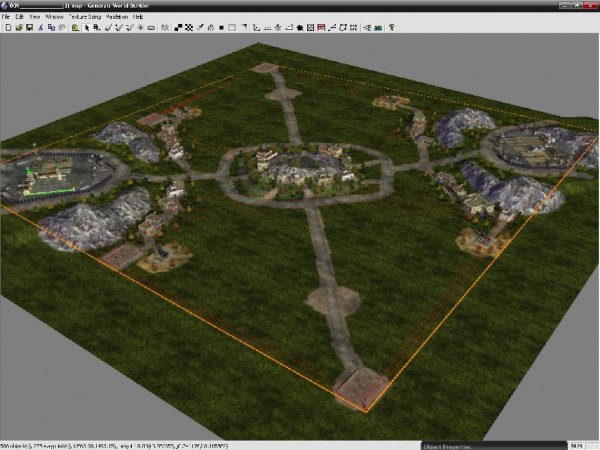
Task: Click the Open file folder icon
Action: 18,27
